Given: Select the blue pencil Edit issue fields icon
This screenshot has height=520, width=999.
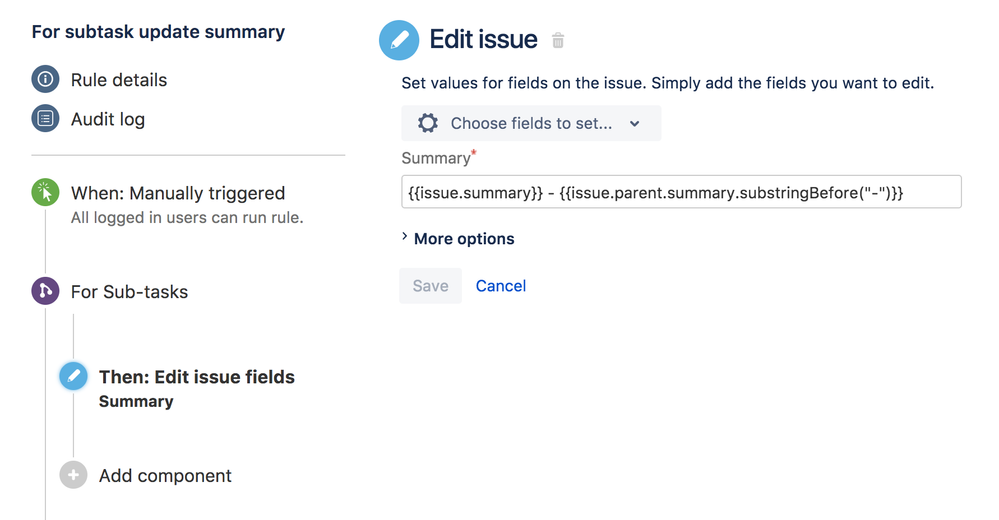Looking at the screenshot, I should pos(73,376).
